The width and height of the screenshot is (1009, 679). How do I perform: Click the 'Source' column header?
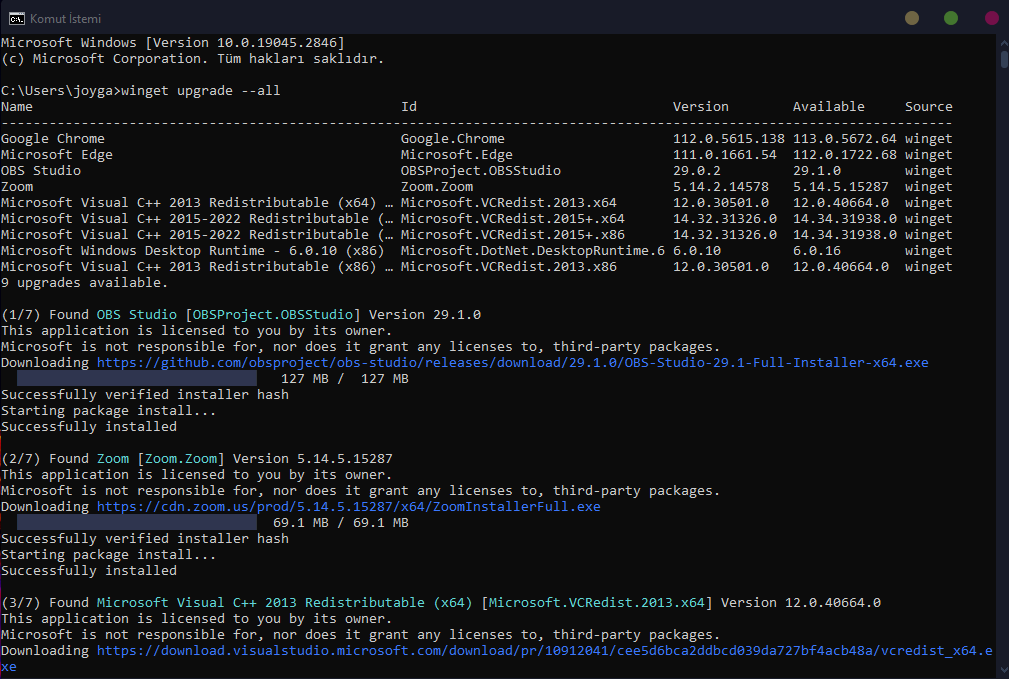coord(929,107)
